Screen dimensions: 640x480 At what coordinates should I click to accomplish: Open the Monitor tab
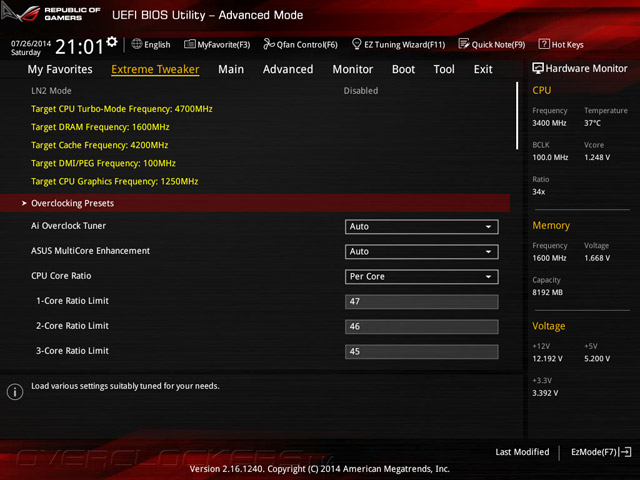point(353,69)
